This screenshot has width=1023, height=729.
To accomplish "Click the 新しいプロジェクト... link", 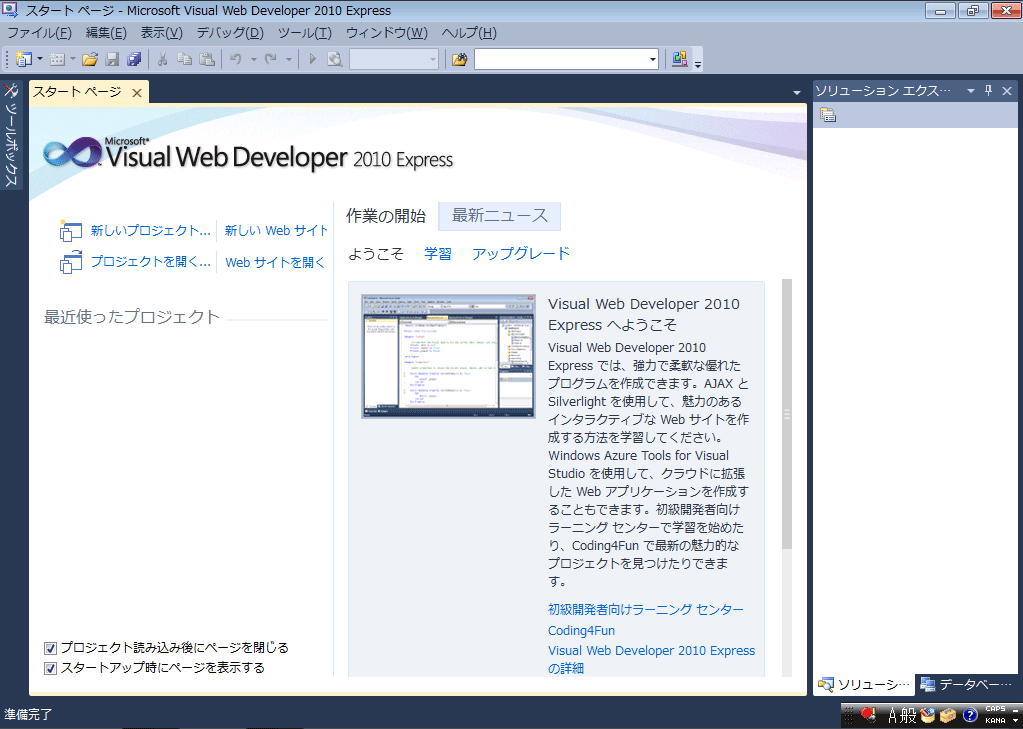I will 151,230.
